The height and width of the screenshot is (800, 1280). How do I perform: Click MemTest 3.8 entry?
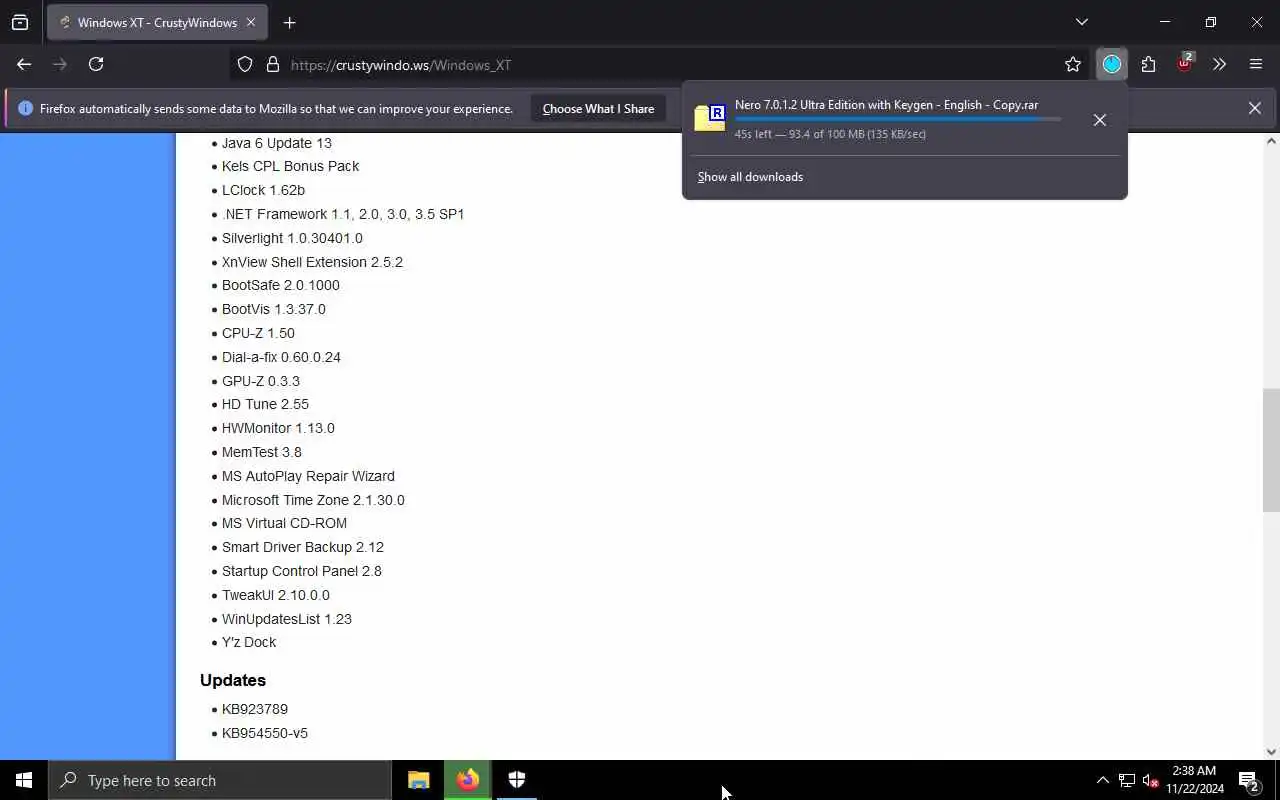click(x=261, y=452)
